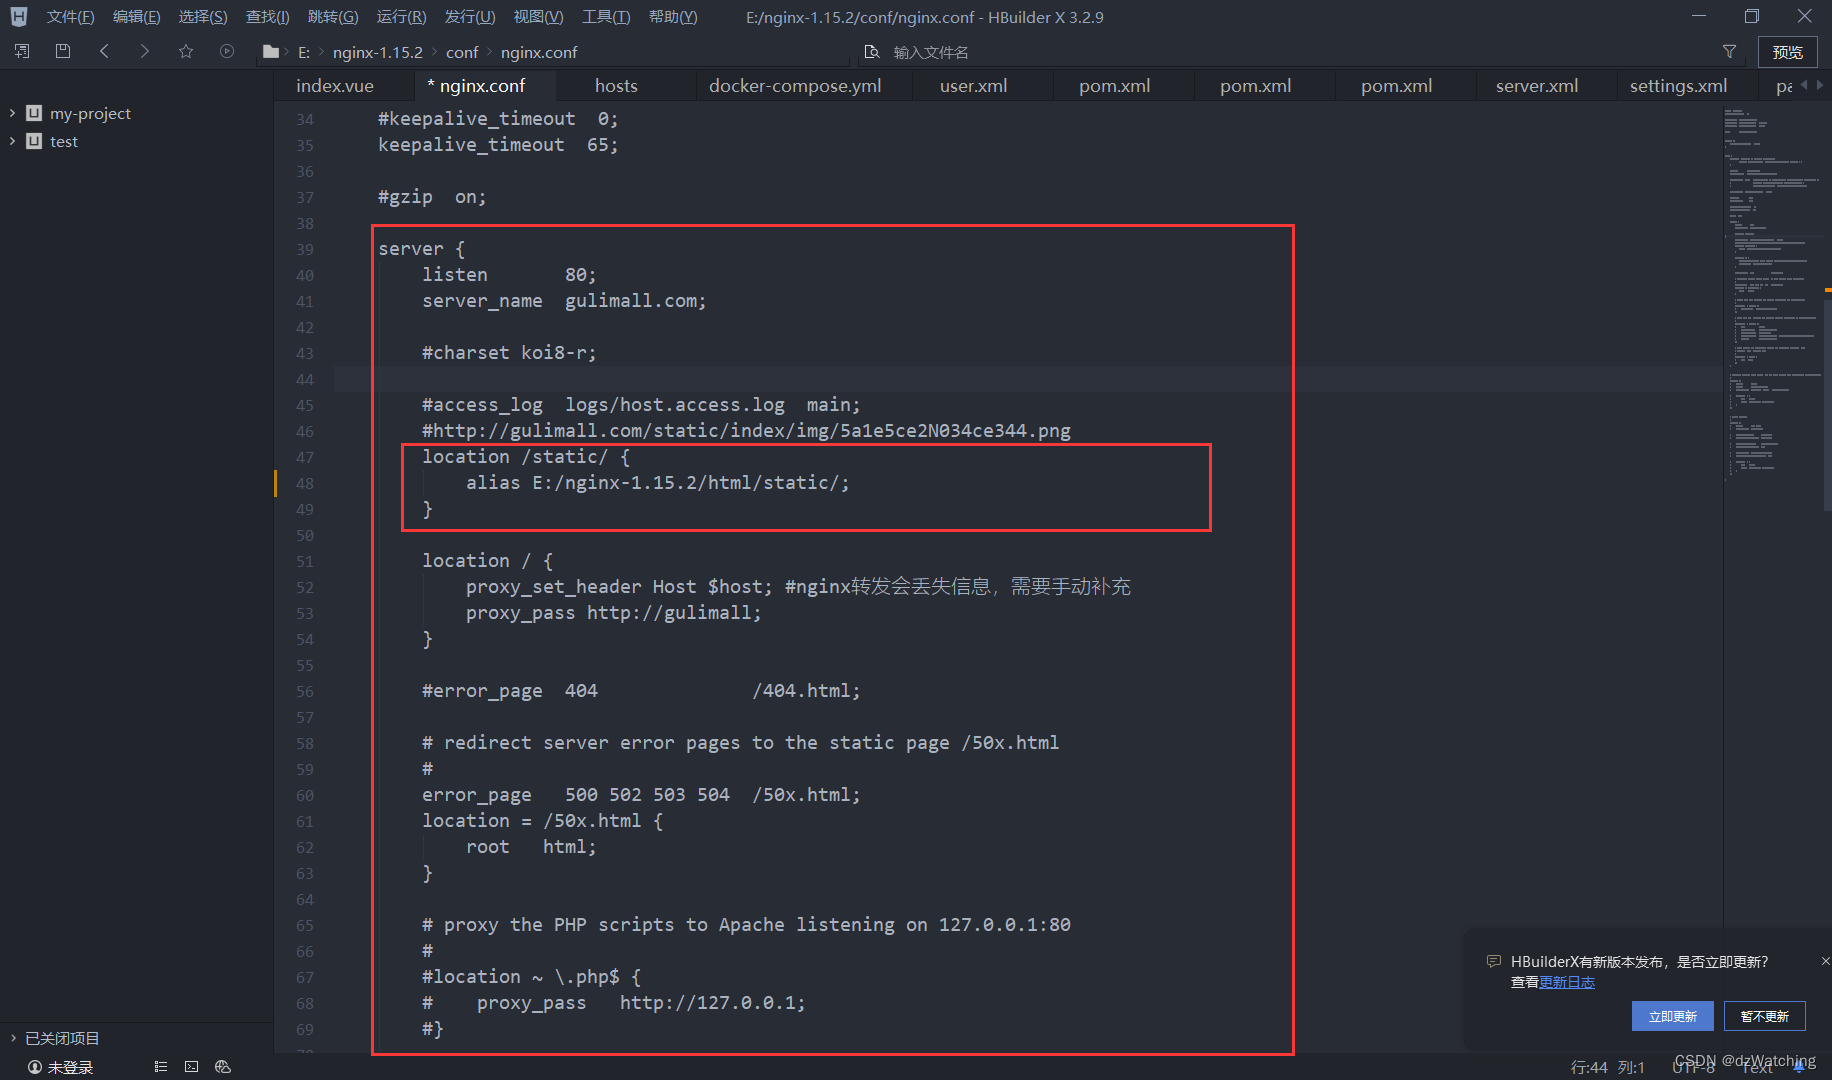
Task: Open the terminal icon in status bar
Action: [192, 1067]
